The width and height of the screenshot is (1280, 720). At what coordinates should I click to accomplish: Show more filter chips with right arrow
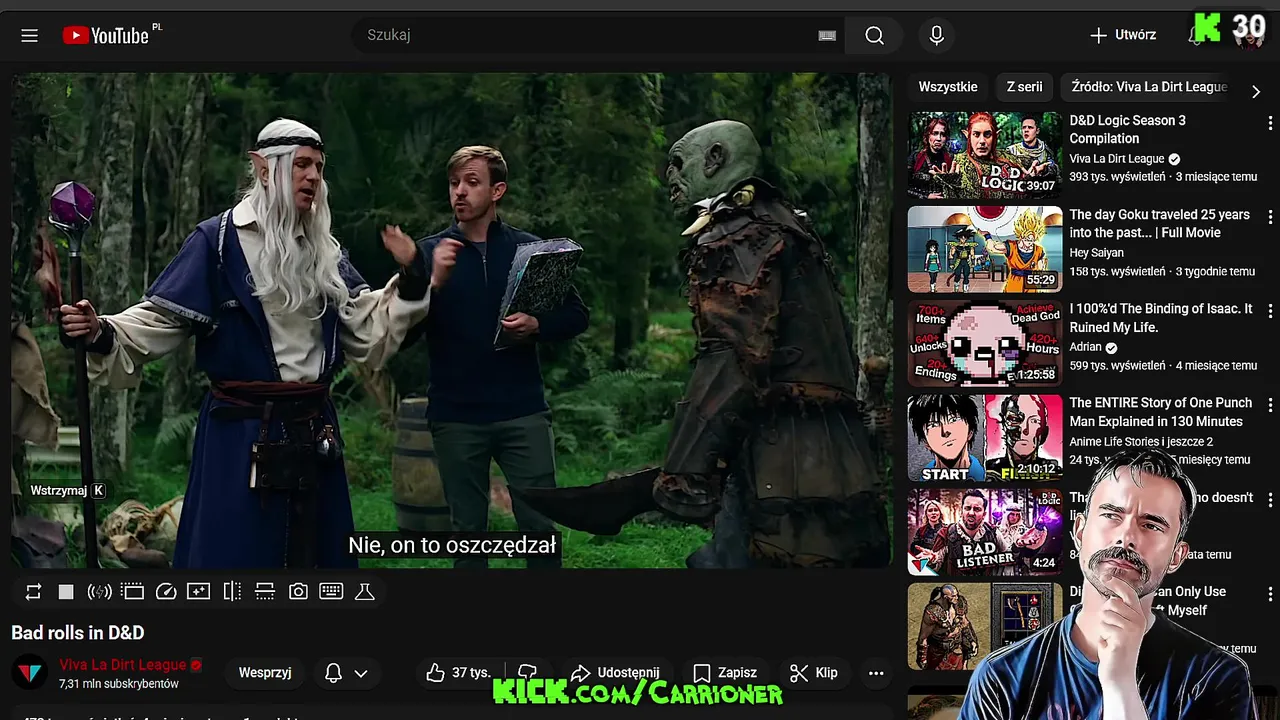tap(1256, 91)
